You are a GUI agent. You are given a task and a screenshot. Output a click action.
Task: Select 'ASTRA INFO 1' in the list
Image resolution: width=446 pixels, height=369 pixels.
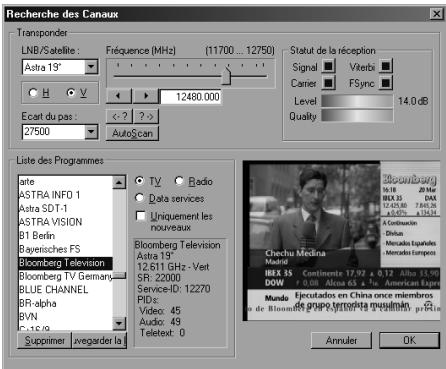(x=66, y=195)
